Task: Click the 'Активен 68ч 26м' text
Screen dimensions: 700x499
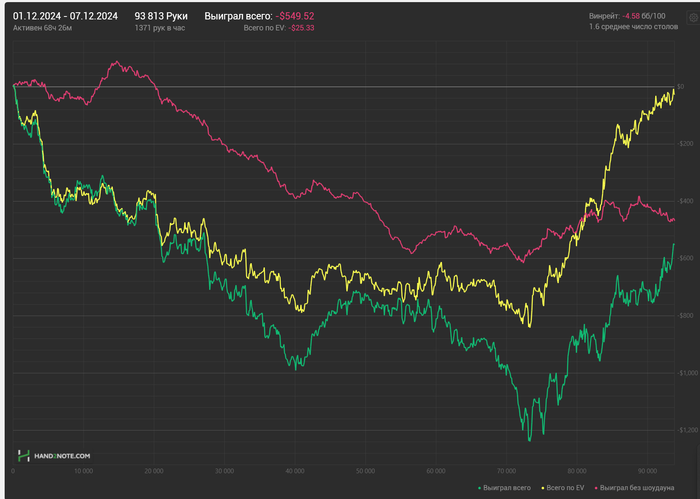Action: pos(42,28)
